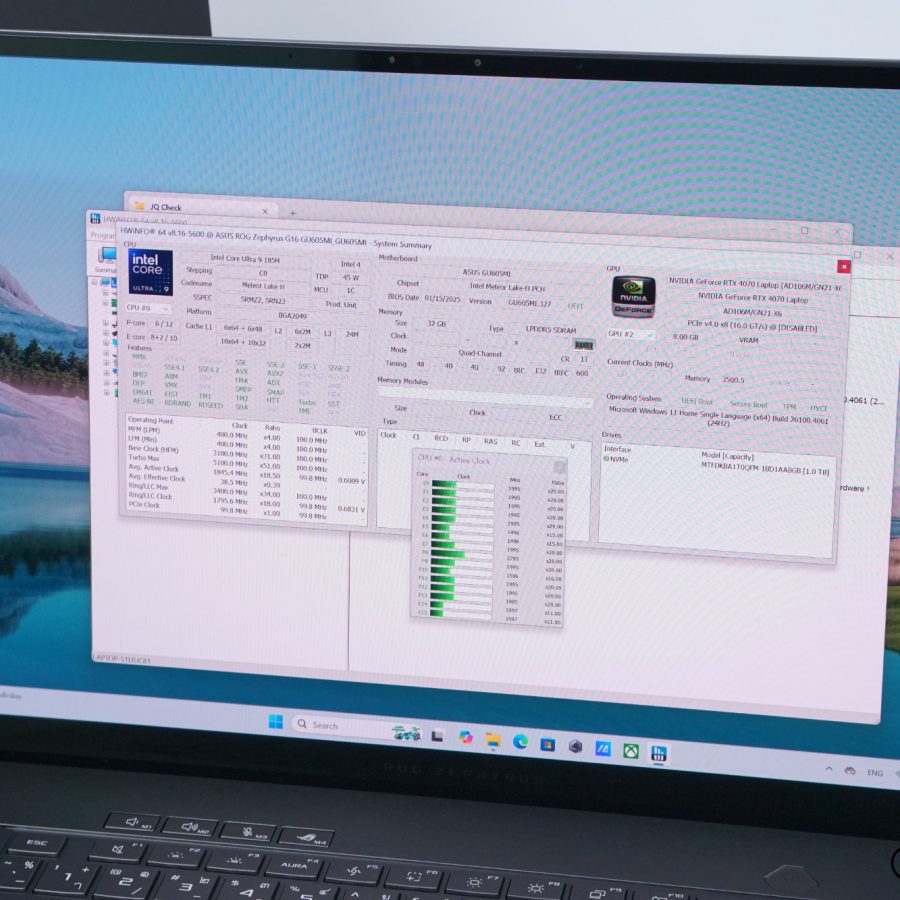
Task: Click the "AVX2" CPU feature
Action: click(x=275, y=373)
